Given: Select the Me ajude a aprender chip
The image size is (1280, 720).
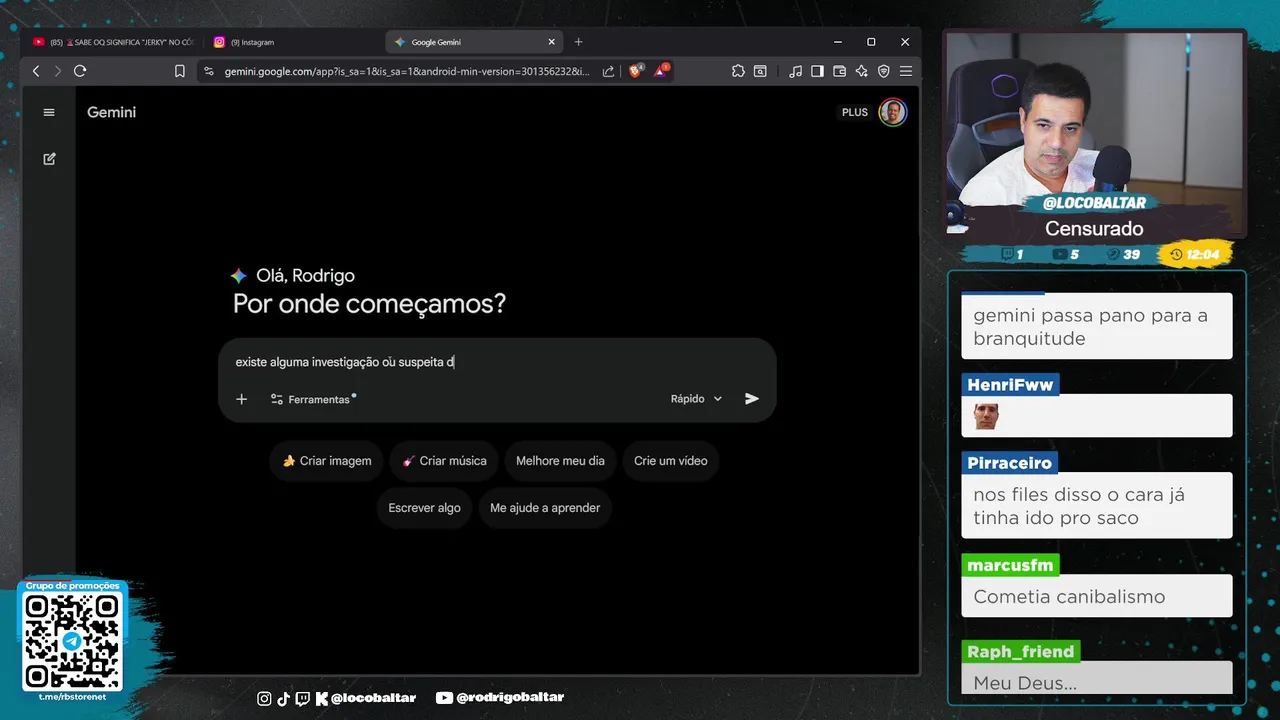Looking at the screenshot, I should click(x=545, y=508).
